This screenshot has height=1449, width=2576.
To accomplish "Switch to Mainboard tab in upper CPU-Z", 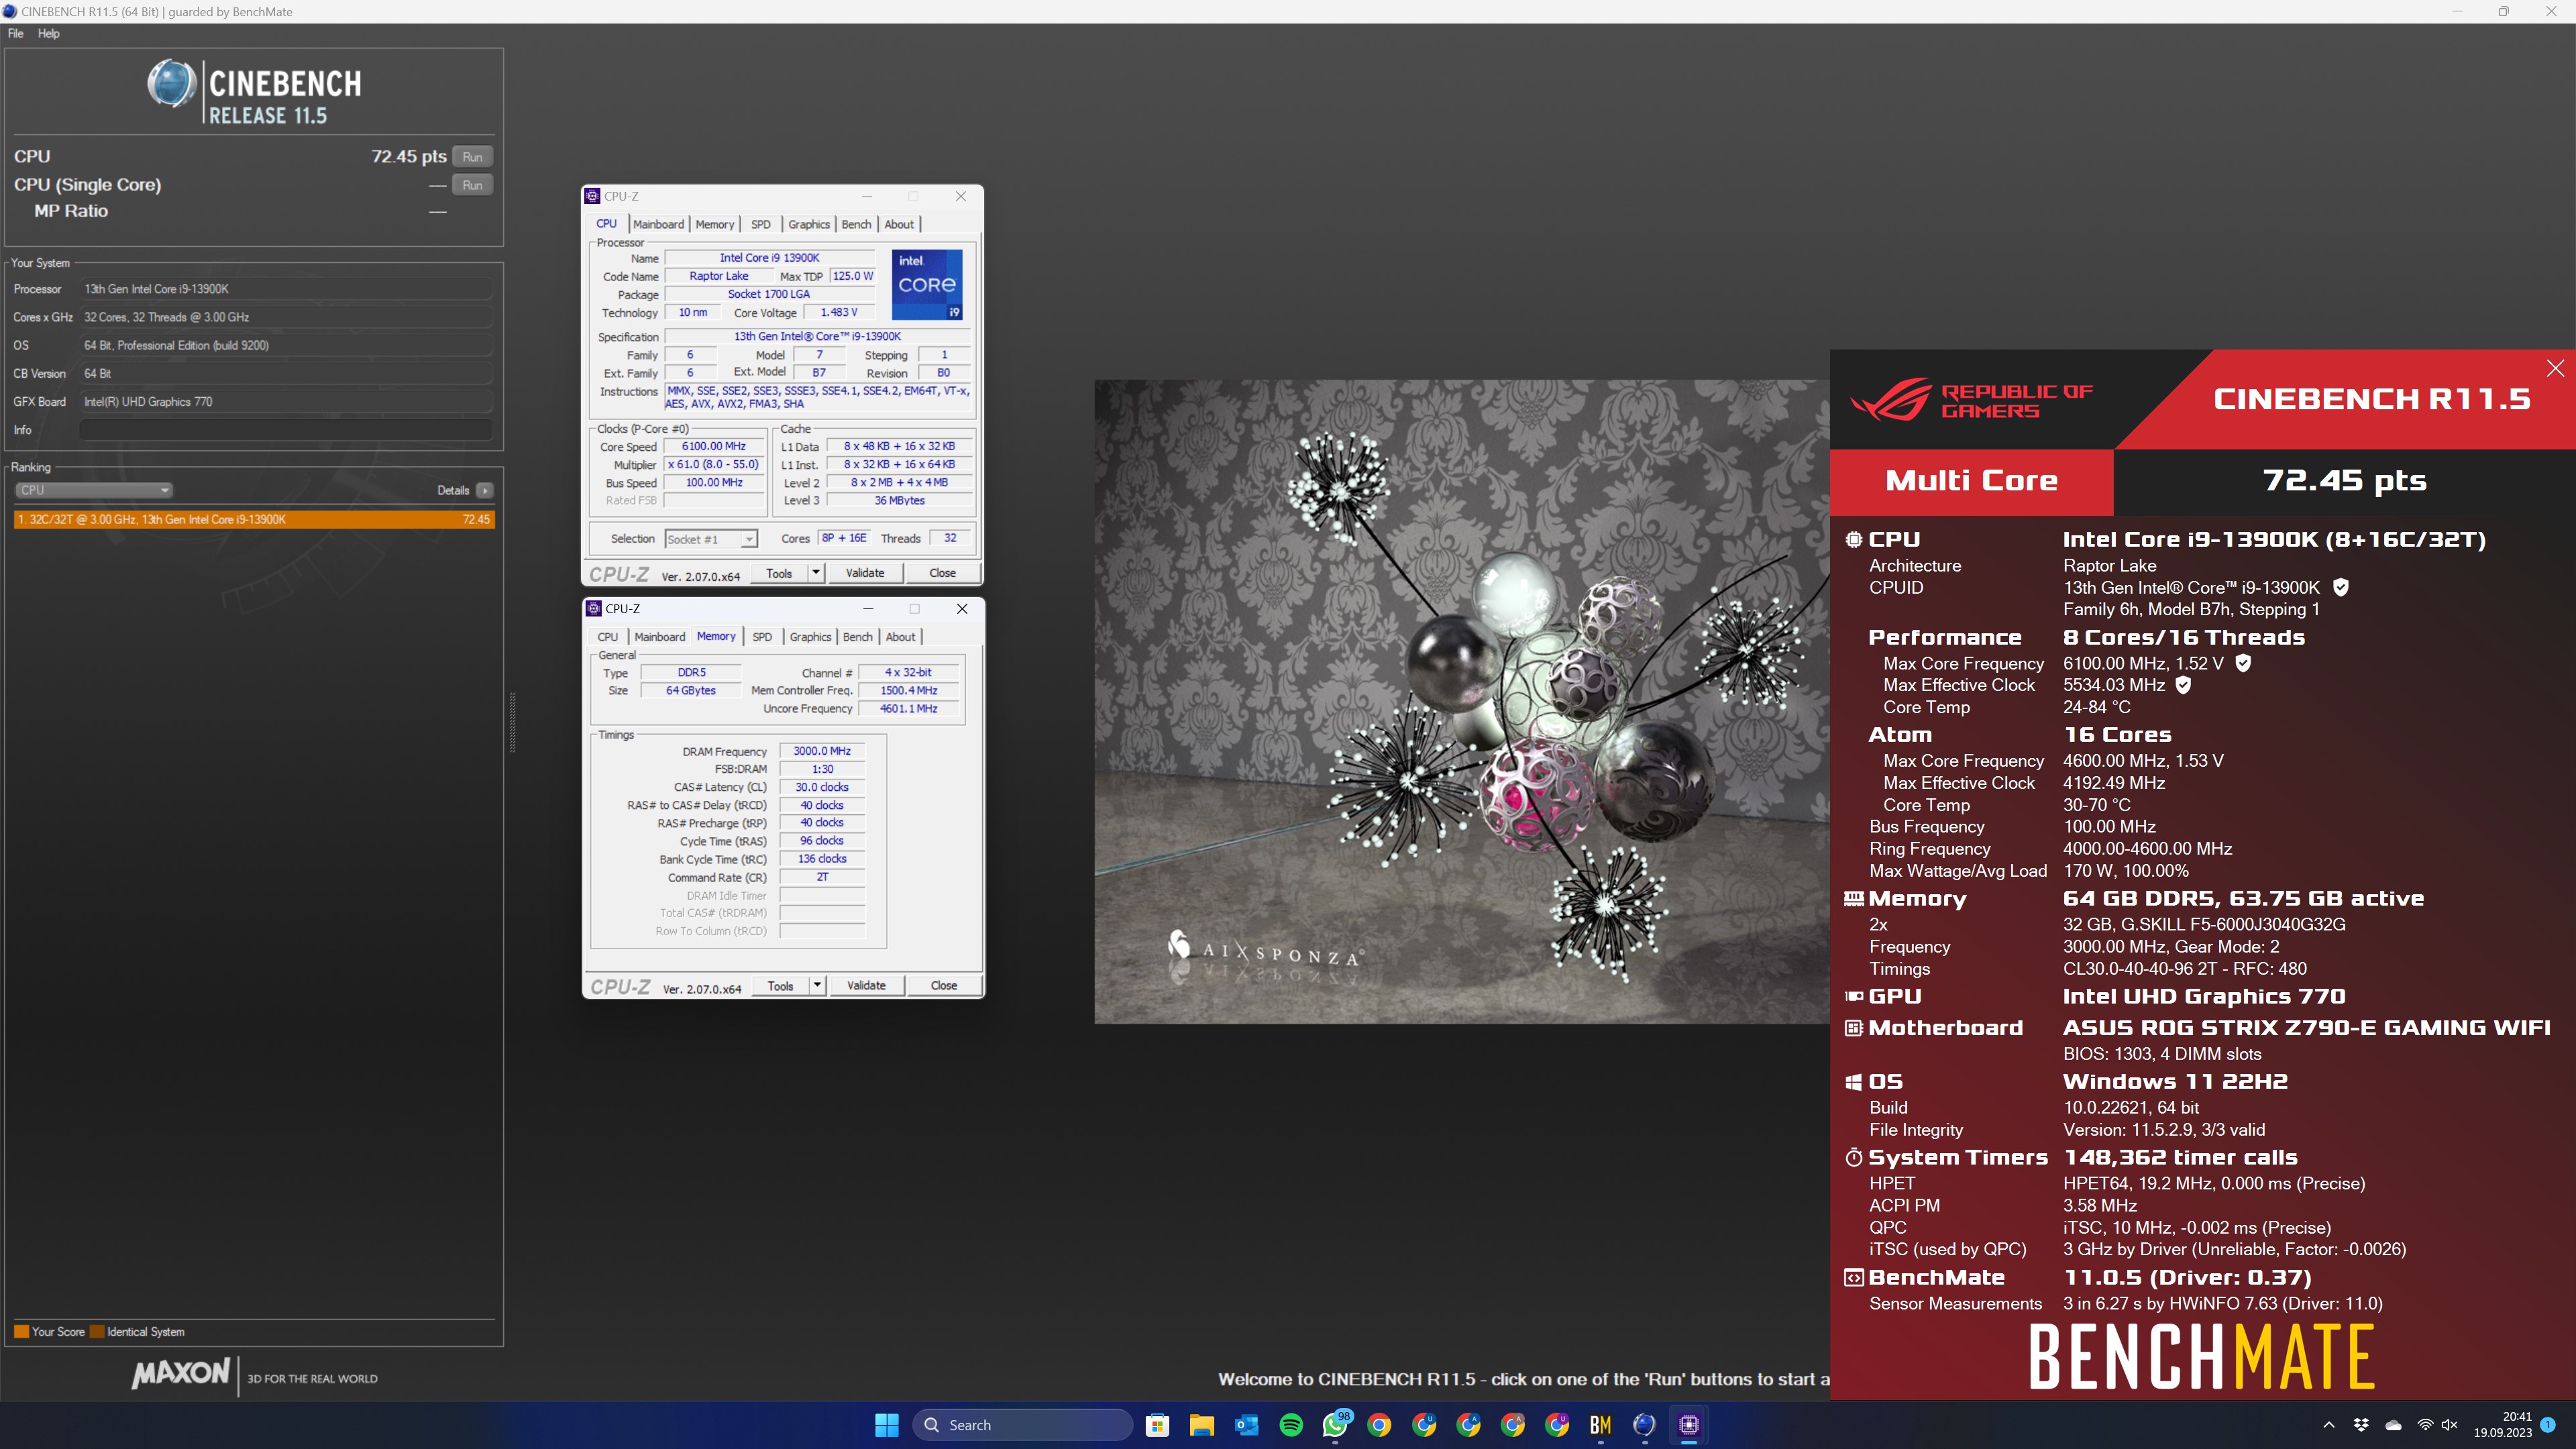I will 659,224.
